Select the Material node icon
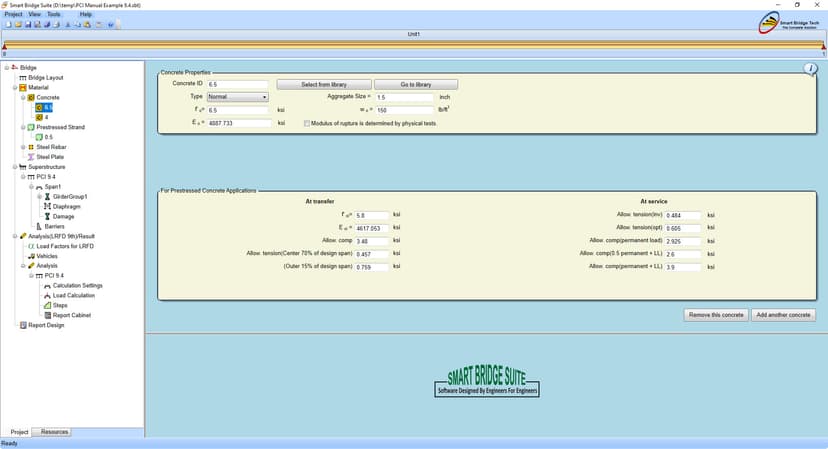This screenshot has width=828, height=449. [23, 88]
